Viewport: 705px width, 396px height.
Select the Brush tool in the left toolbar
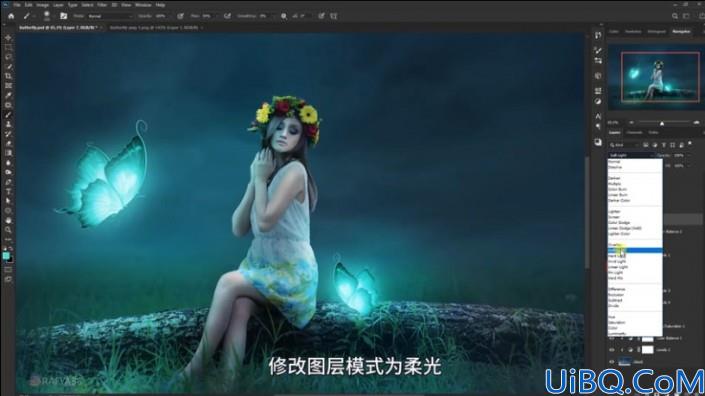8,115
